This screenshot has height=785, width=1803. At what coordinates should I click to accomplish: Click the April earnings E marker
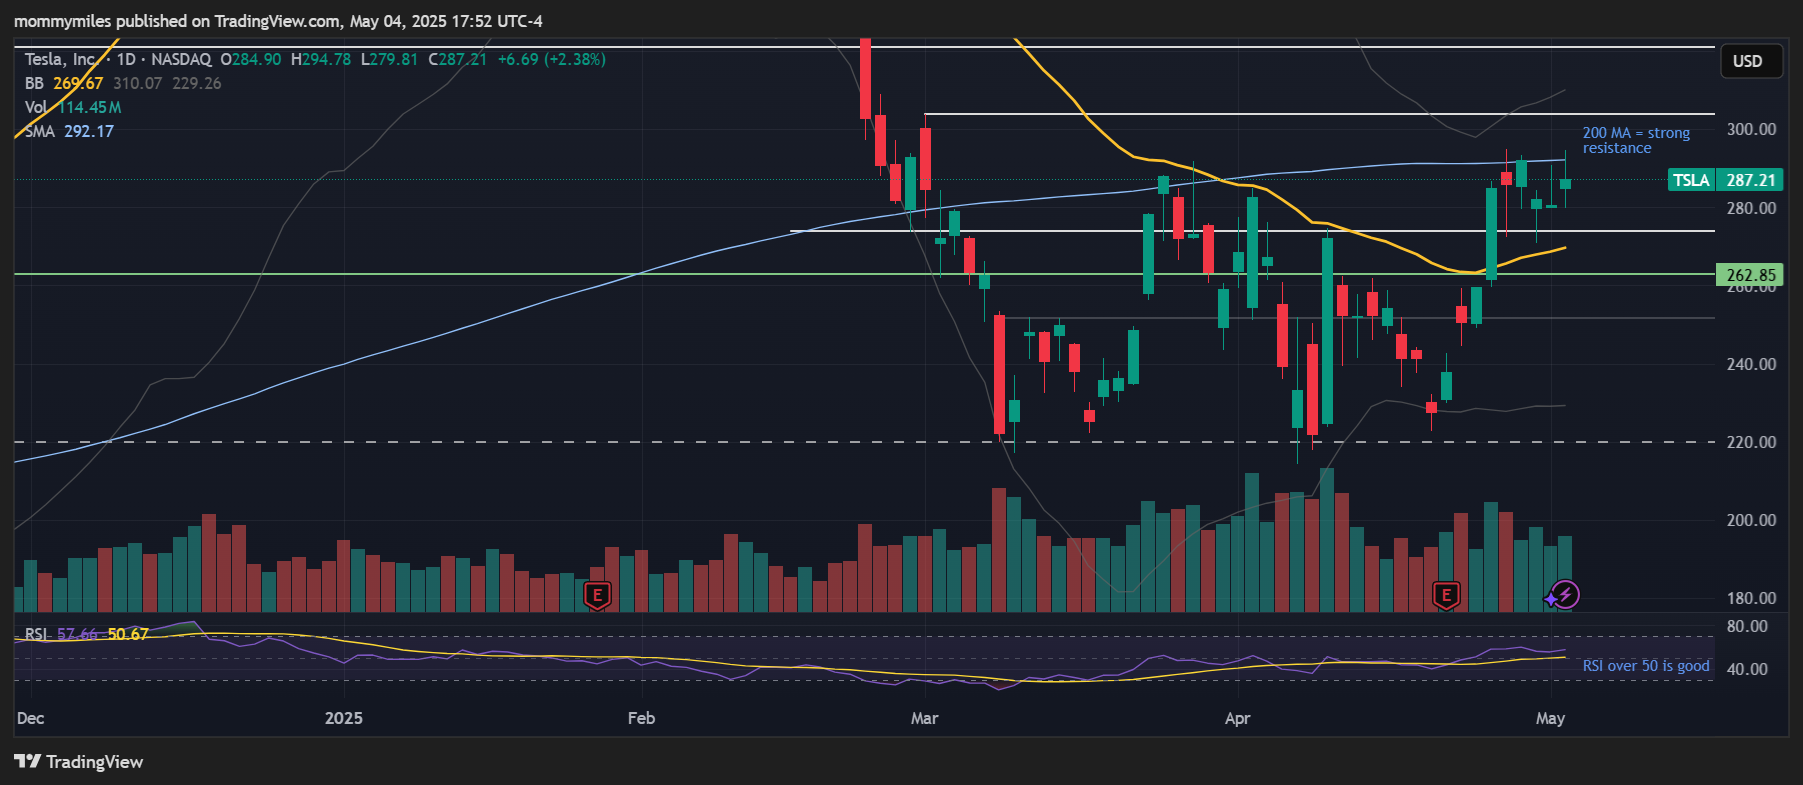coord(1446,596)
